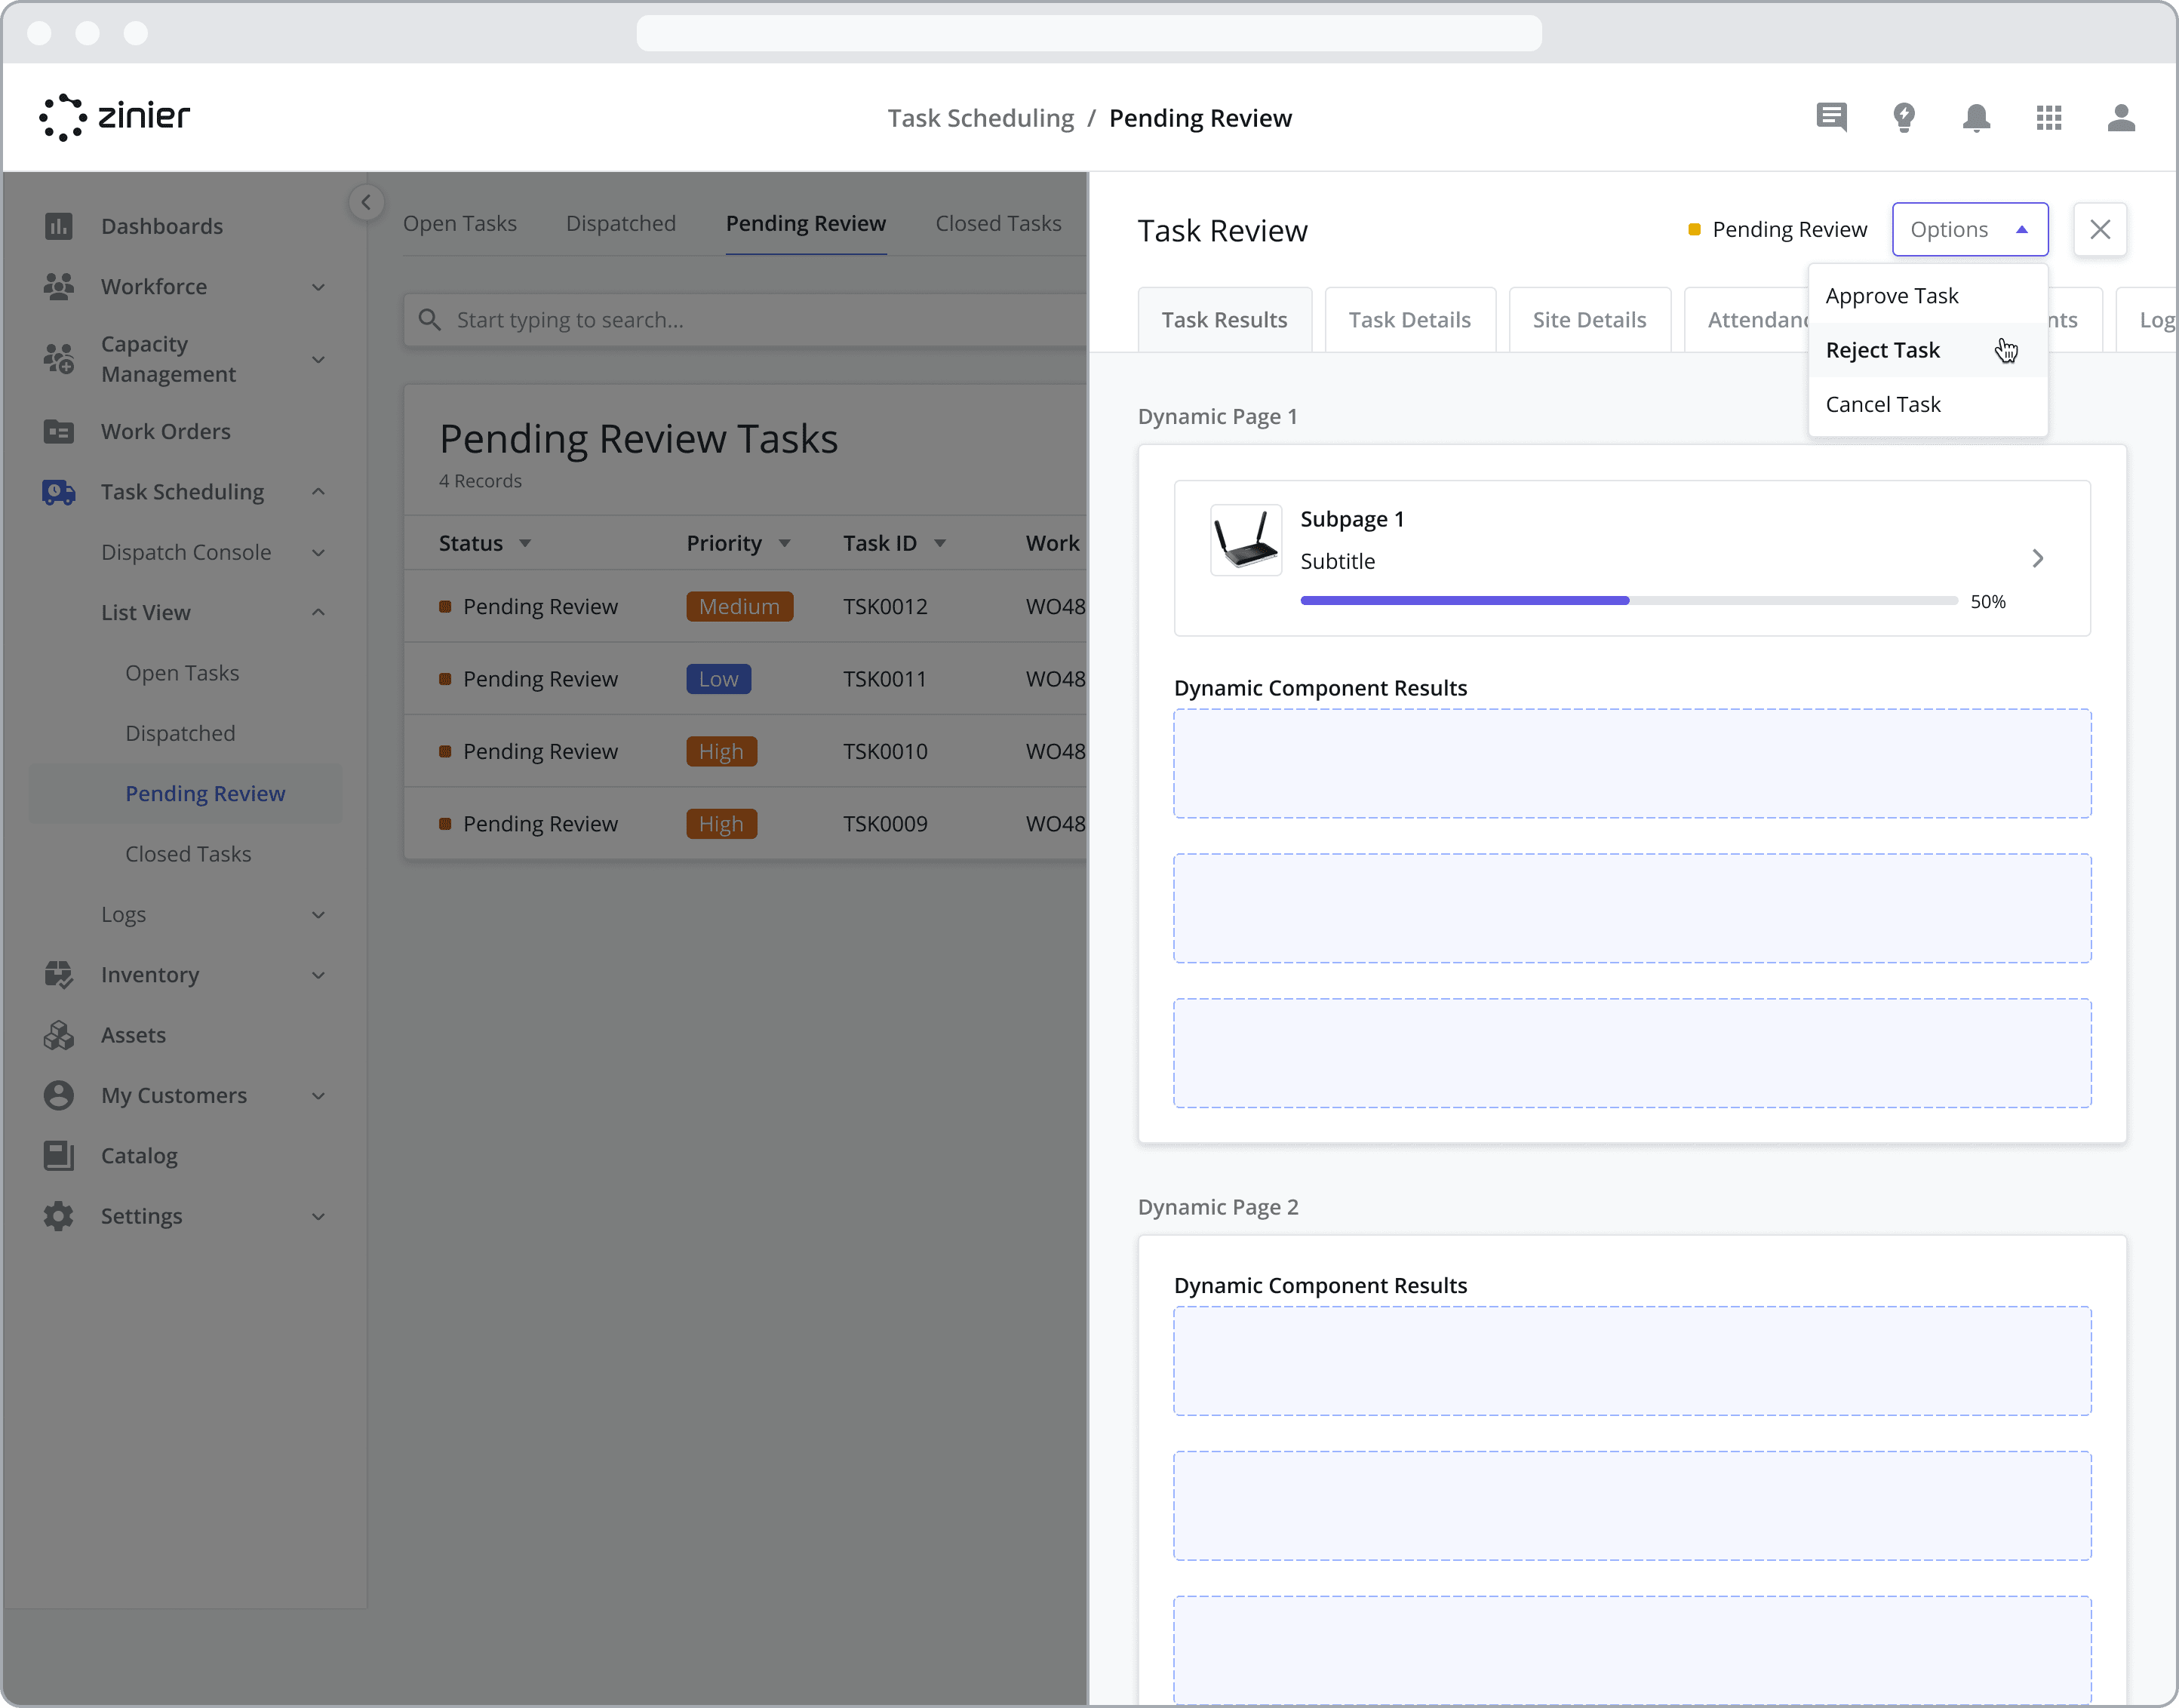Open the Options dropdown in Task Review
The width and height of the screenshot is (2179, 1708).
coord(1969,229)
